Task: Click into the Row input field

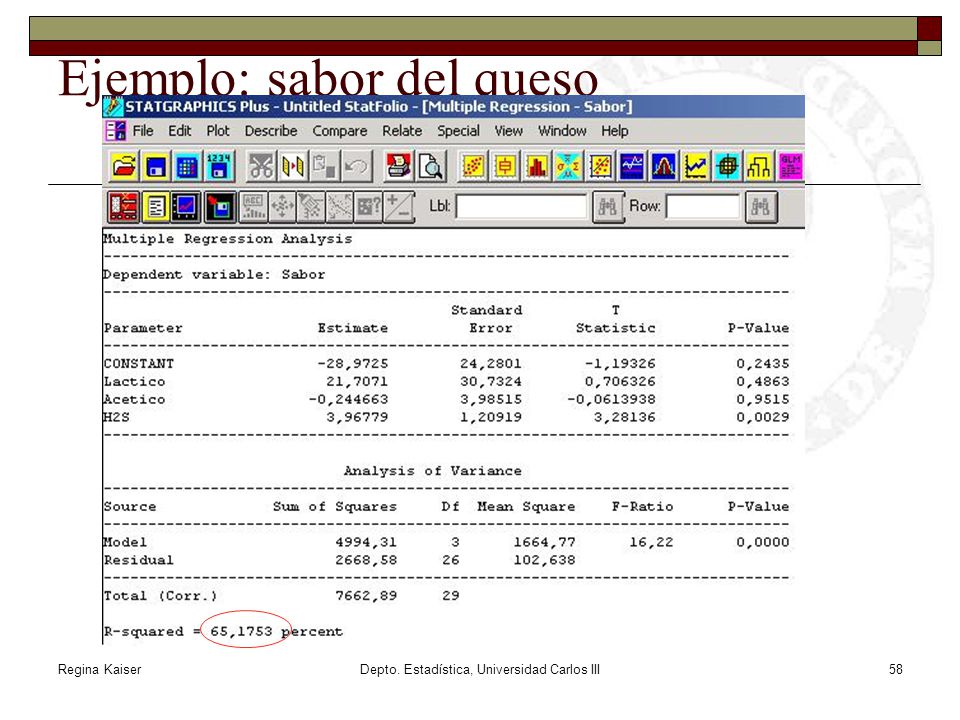Action: tap(703, 207)
